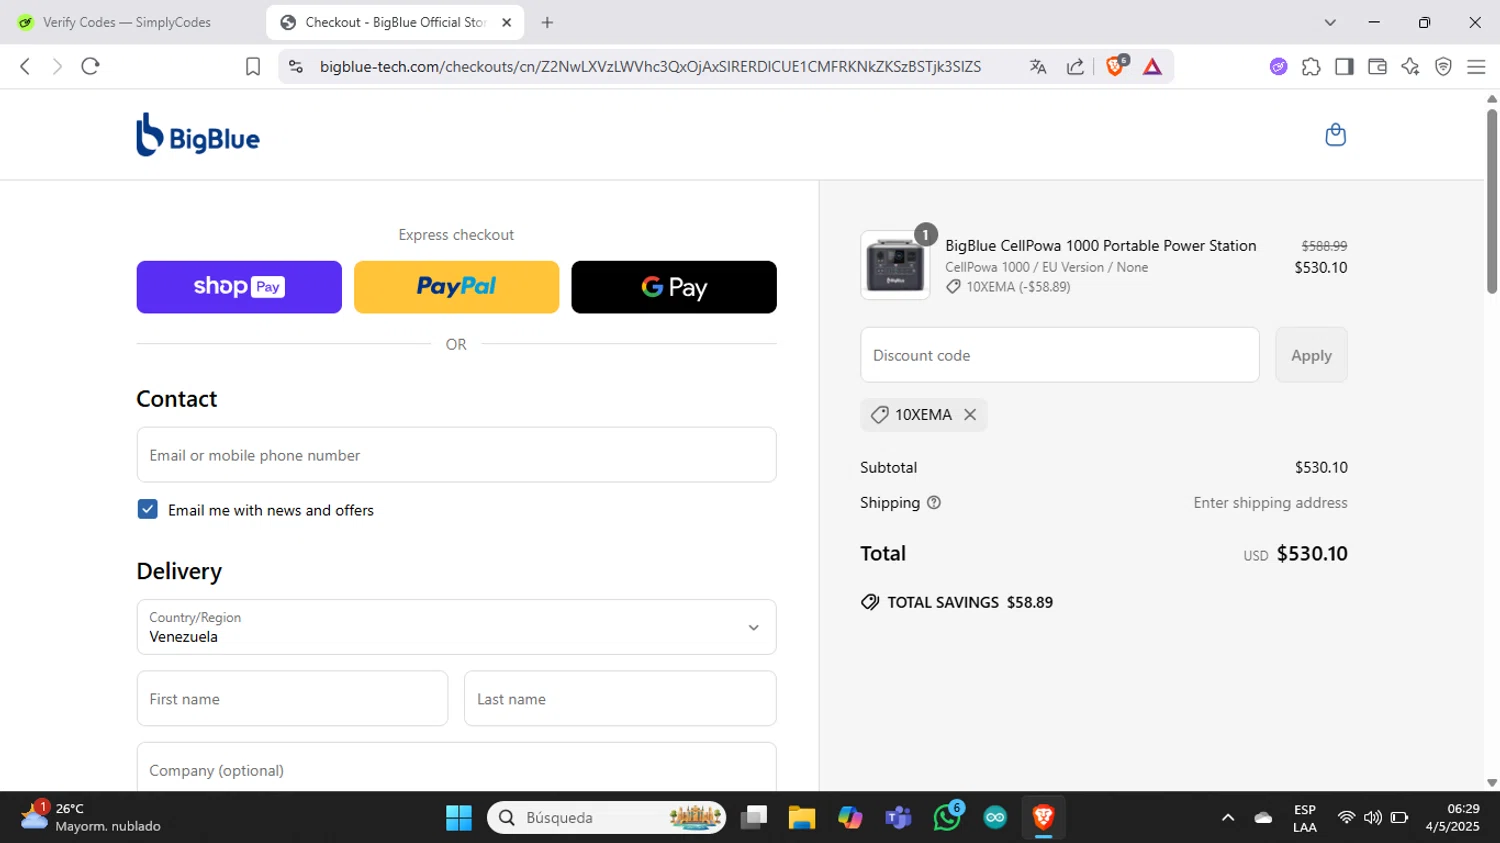
Task: Open File Explorer from taskbar
Action: [x=801, y=818]
